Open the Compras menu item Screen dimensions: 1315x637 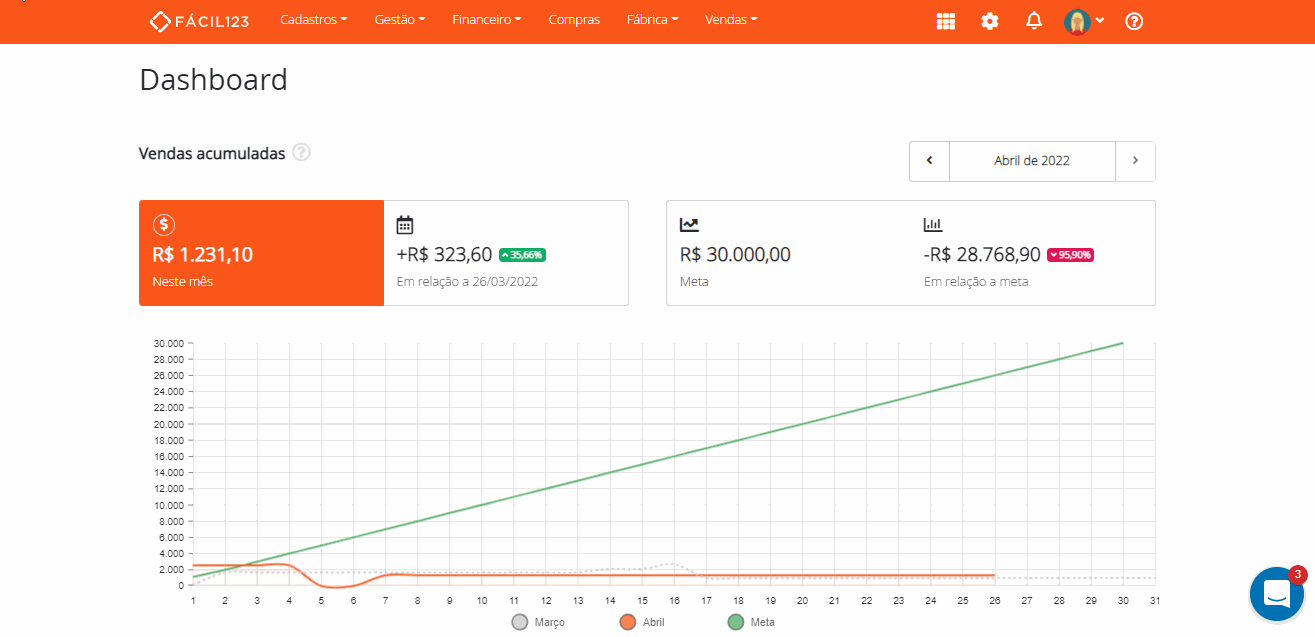[x=574, y=20]
